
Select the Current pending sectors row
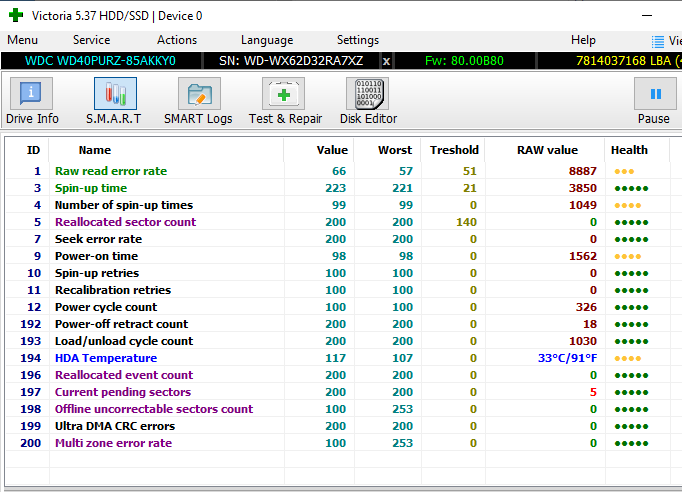pyautogui.click(x=123, y=392)
